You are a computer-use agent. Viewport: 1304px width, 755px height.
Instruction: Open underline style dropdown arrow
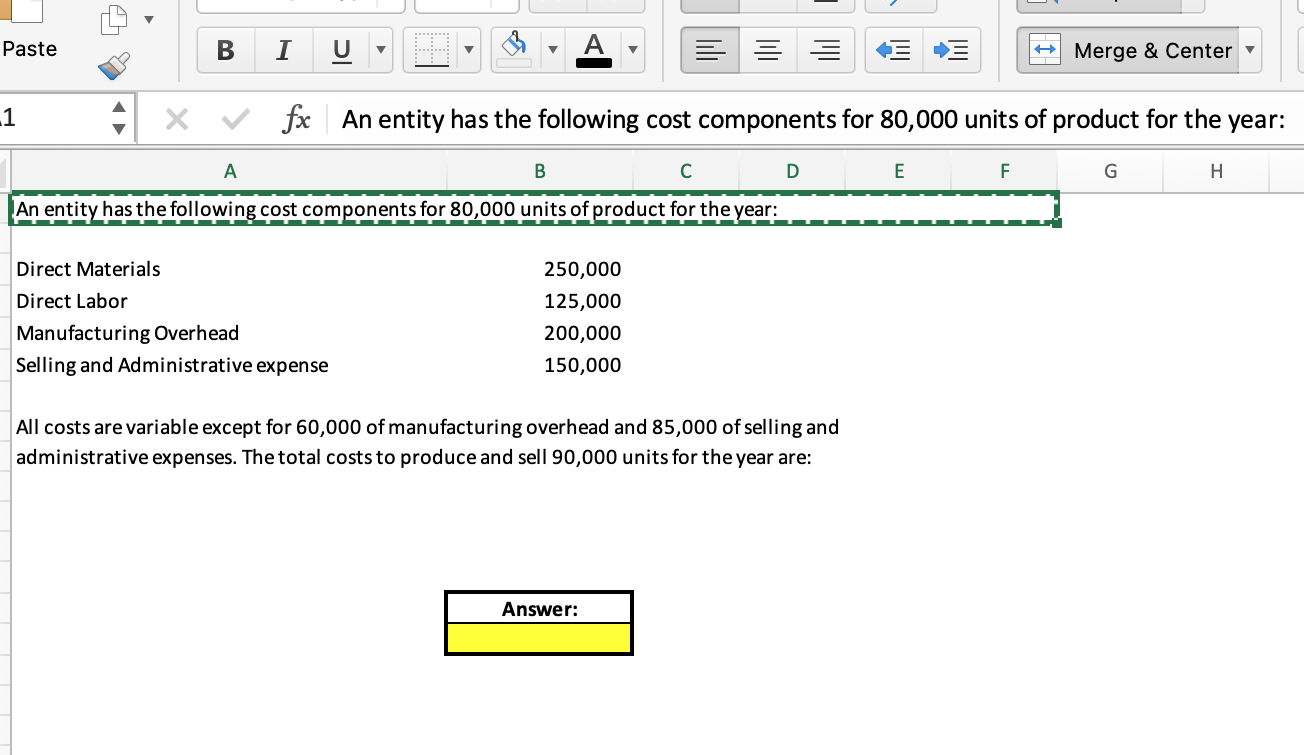click(379, 50)
